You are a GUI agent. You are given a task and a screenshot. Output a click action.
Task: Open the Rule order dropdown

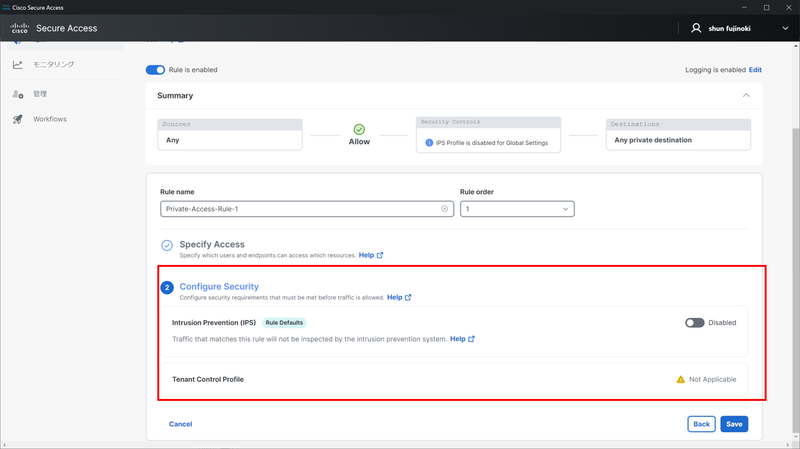pos(517,209)
